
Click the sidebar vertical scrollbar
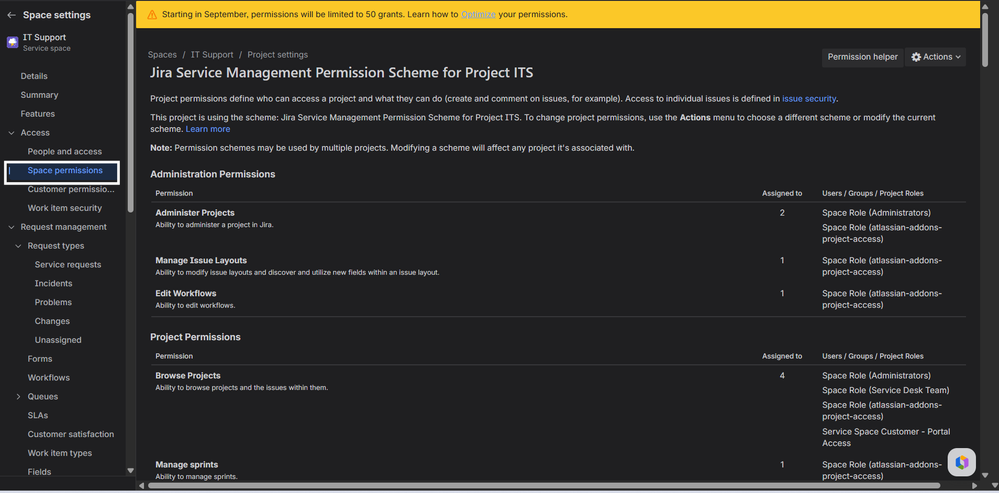[131, 111]
